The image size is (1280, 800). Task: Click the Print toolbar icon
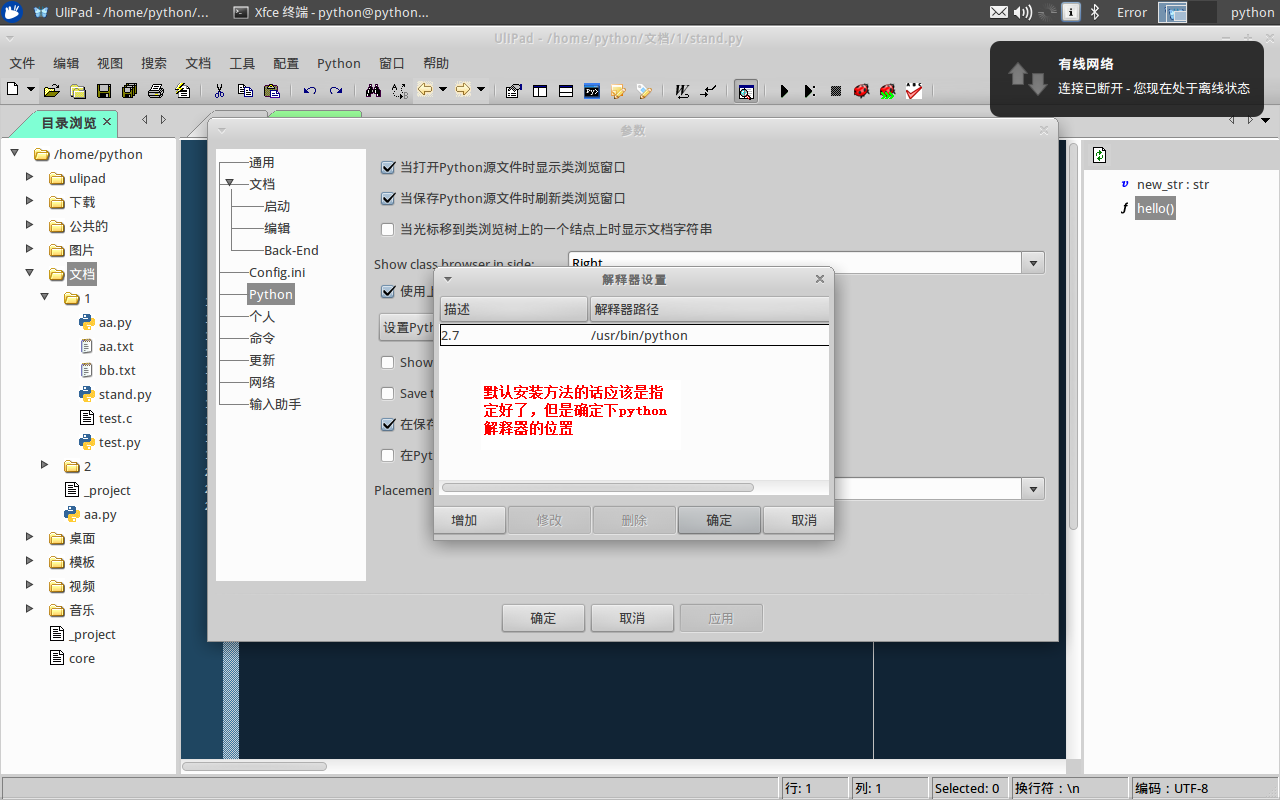[x=156, y=91]
